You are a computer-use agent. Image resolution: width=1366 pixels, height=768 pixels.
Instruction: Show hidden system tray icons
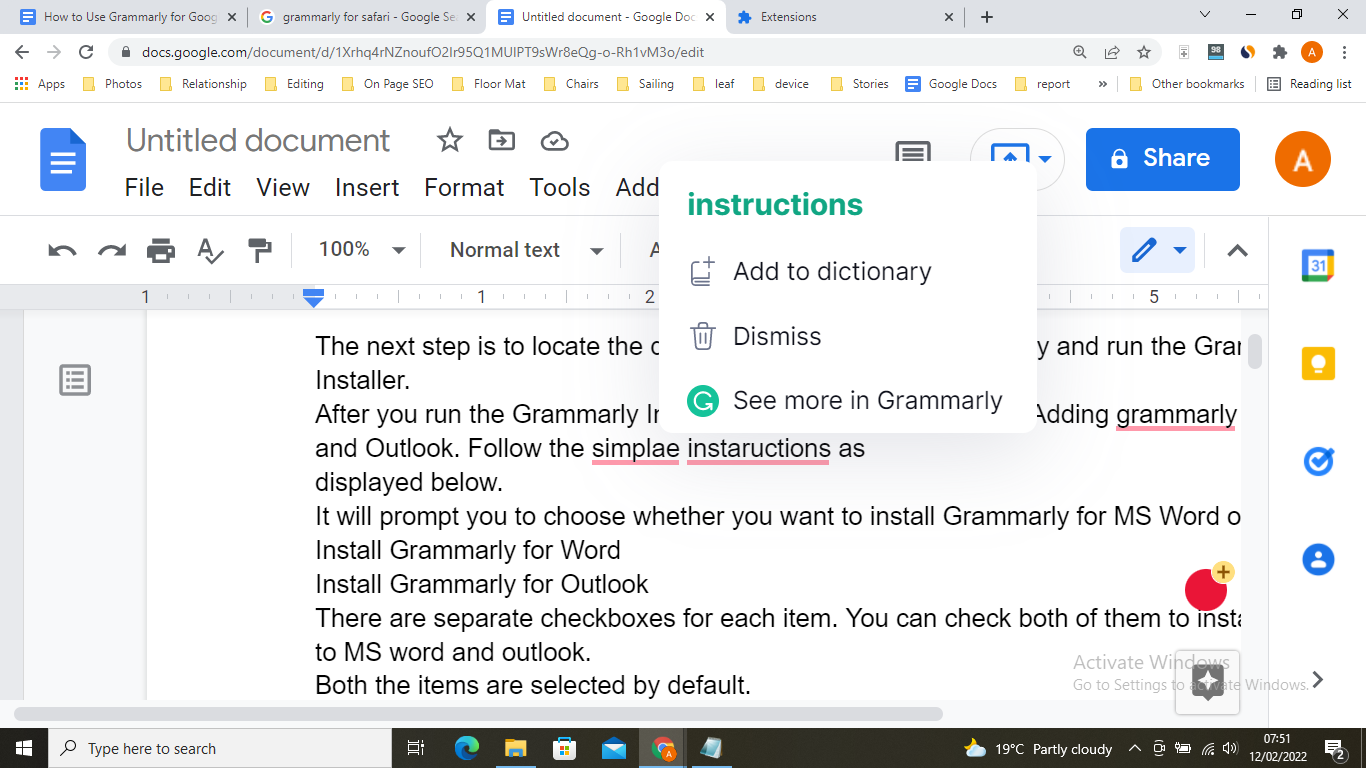click(x=1134, y=748)
